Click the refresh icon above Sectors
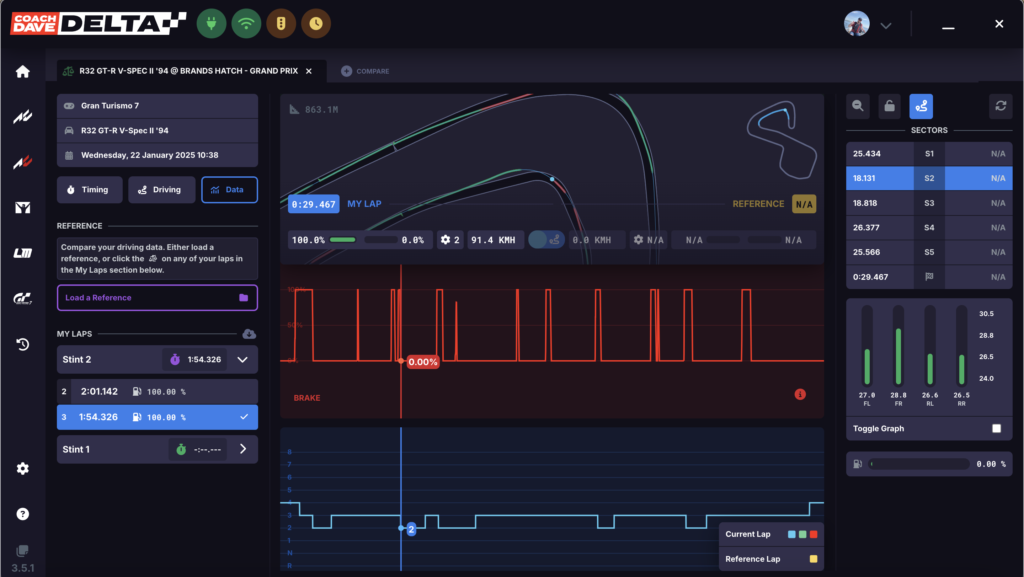 tap(1000, 106)
